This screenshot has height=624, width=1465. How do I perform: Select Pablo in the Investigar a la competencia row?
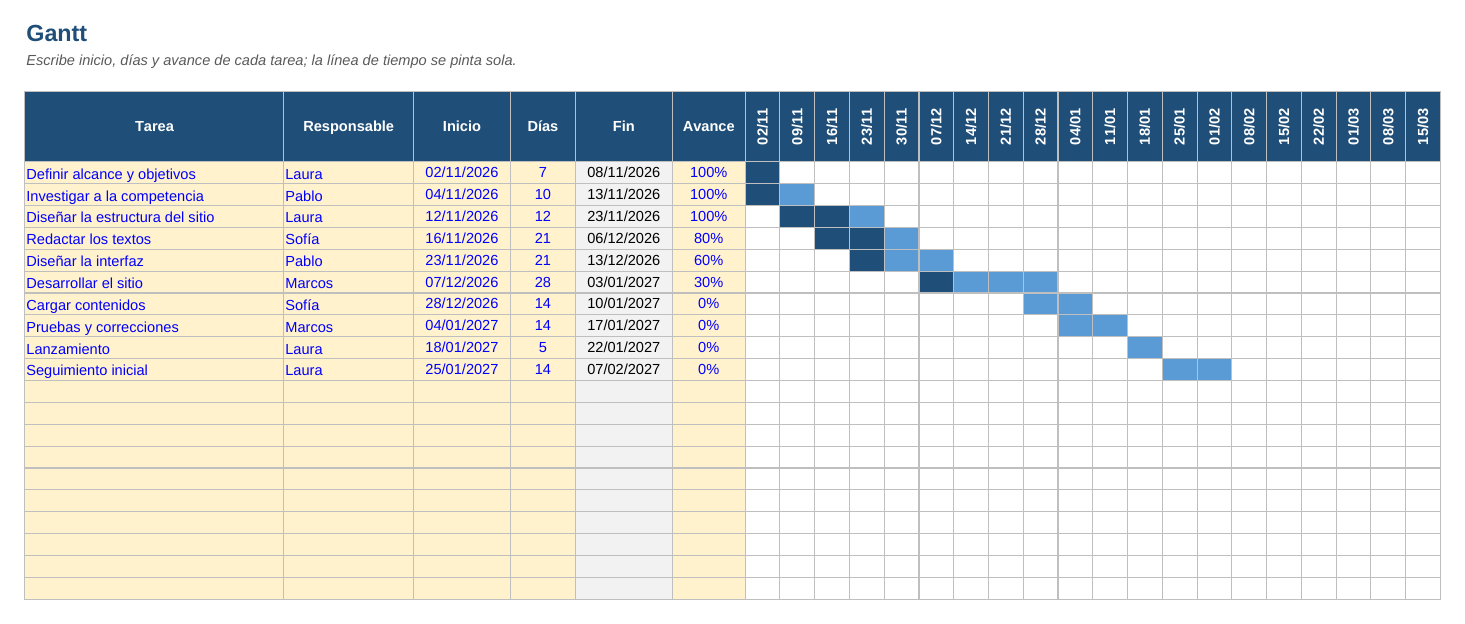click(x=348, y=195)
